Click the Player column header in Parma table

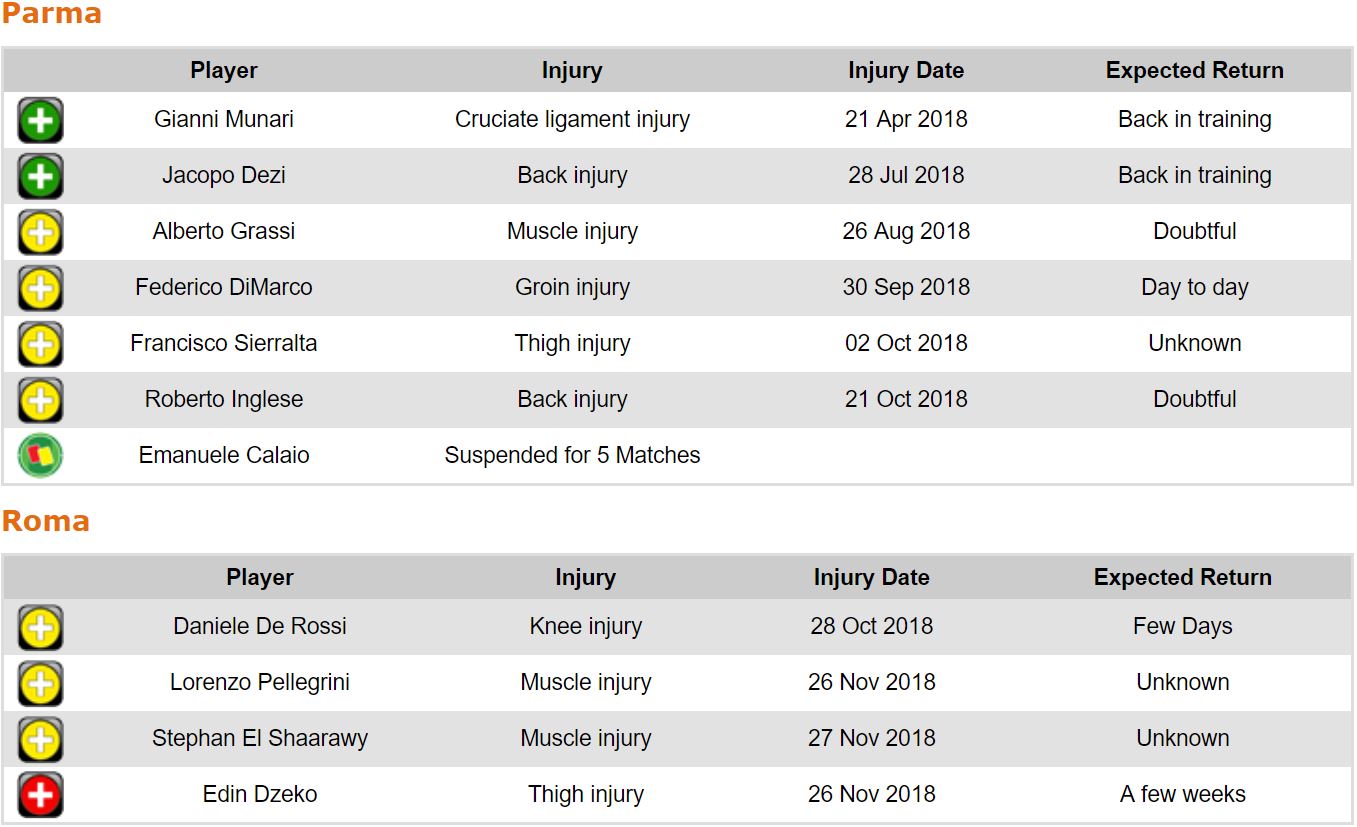tap(224, 71)
